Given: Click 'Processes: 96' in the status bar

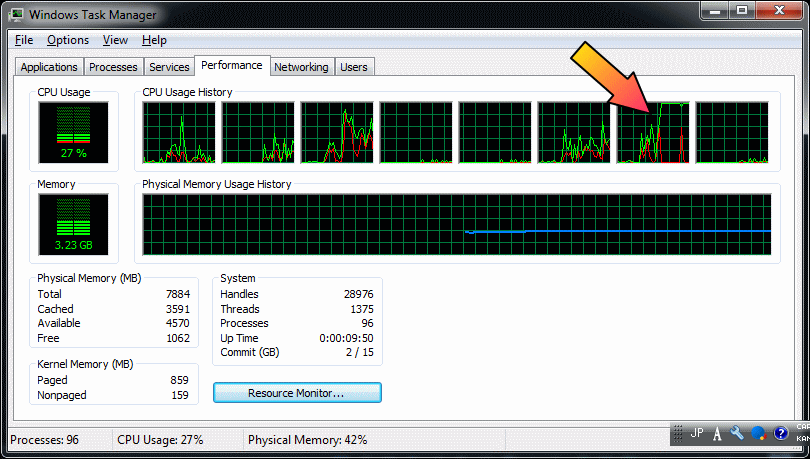Looking at the screenshot, I should (x=44, y=440).
